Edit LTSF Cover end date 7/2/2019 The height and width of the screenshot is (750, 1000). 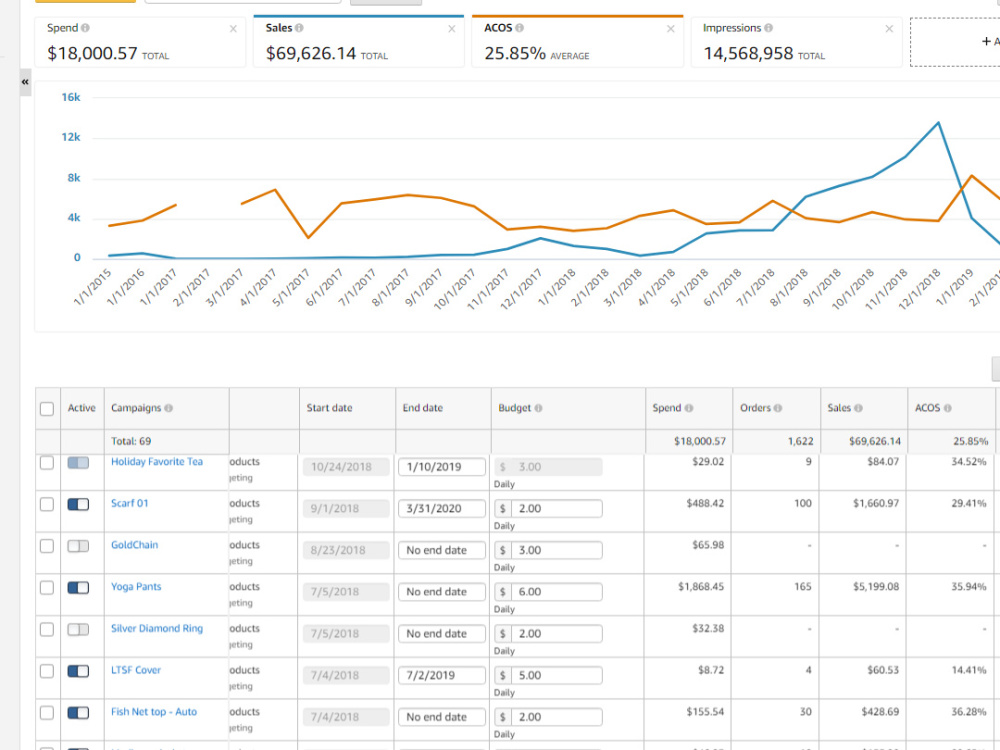coord(441,675)
